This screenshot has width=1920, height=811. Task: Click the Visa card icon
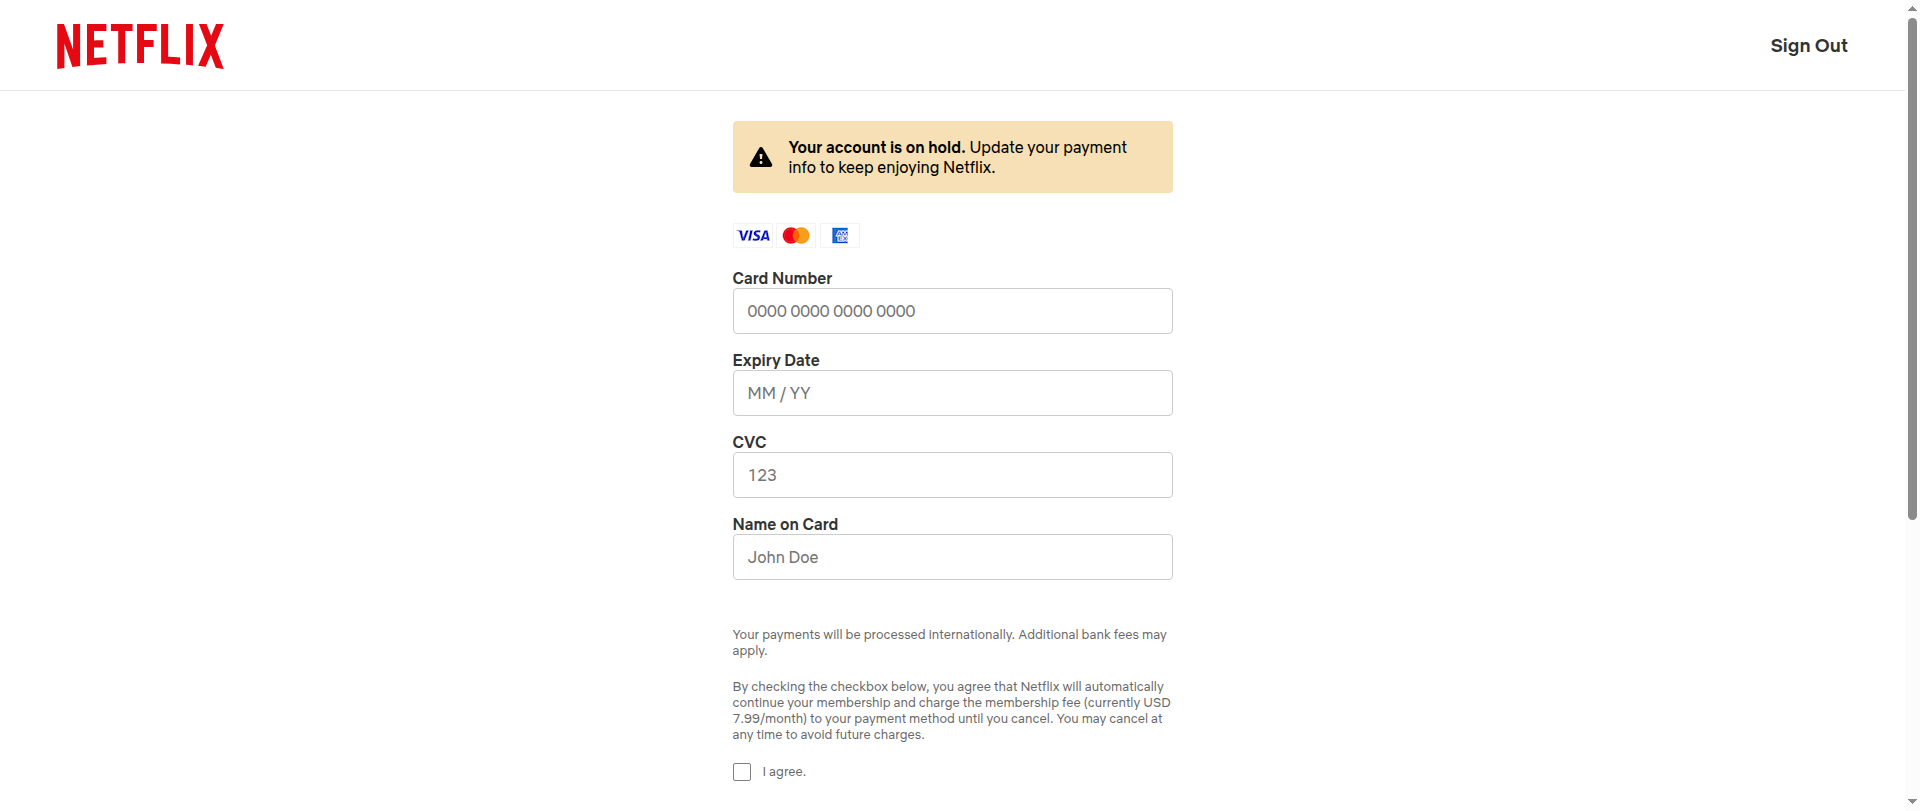pos(753,236)
